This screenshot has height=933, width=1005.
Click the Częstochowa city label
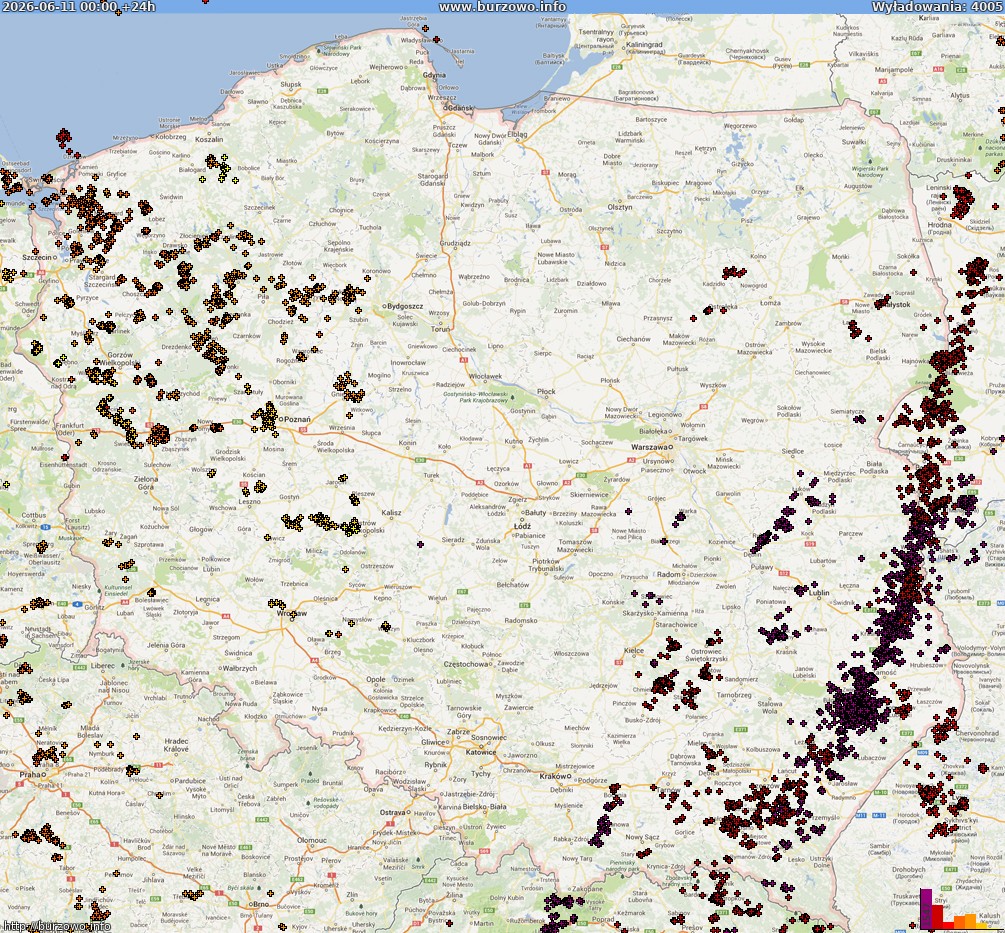(466, 664)
